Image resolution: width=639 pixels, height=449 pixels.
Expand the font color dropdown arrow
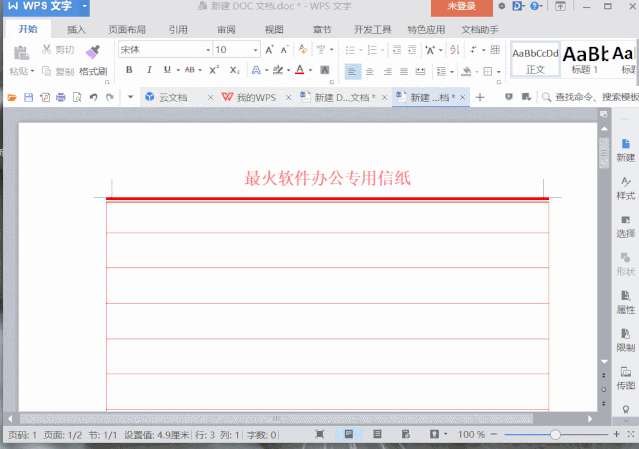311,70
